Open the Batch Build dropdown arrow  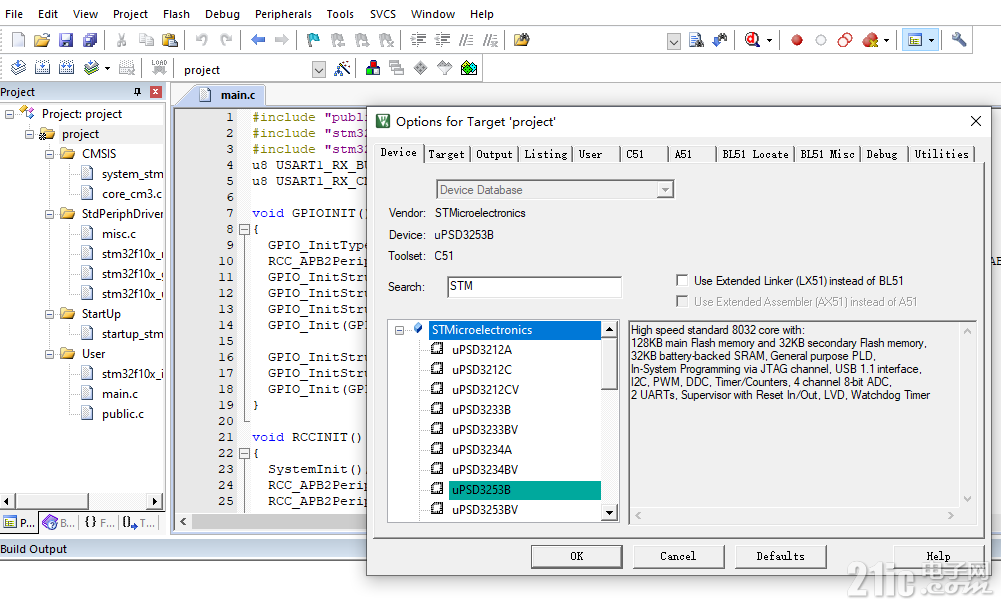click(107, 68)
